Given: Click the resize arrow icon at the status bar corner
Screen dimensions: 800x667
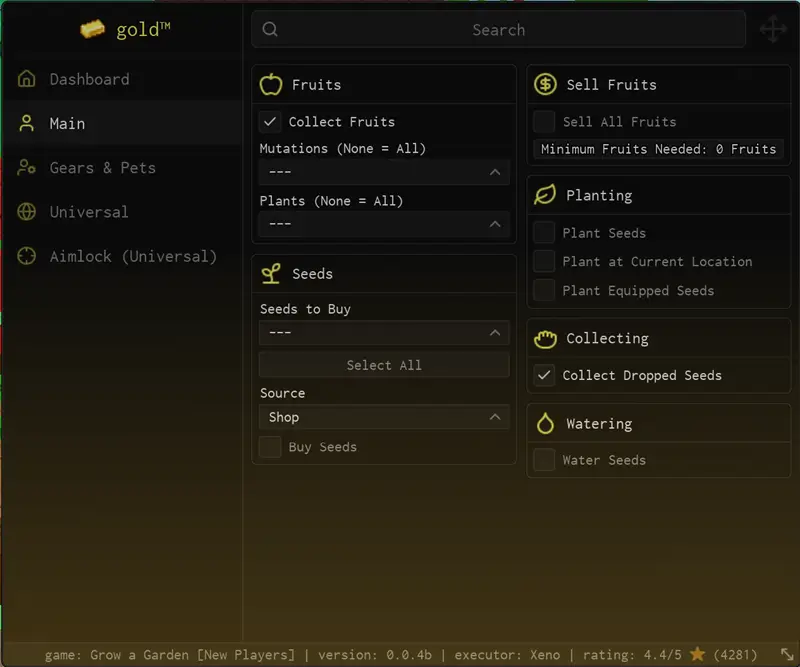Looking at the screenshot, I should point(787,654).
